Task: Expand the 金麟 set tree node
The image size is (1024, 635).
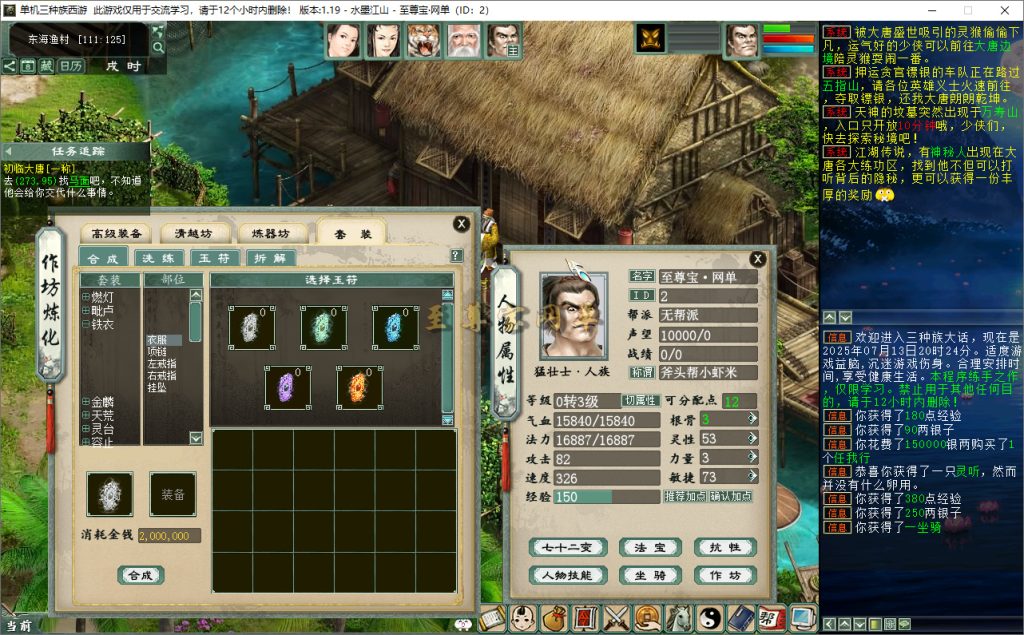Action: pos(86,402)
